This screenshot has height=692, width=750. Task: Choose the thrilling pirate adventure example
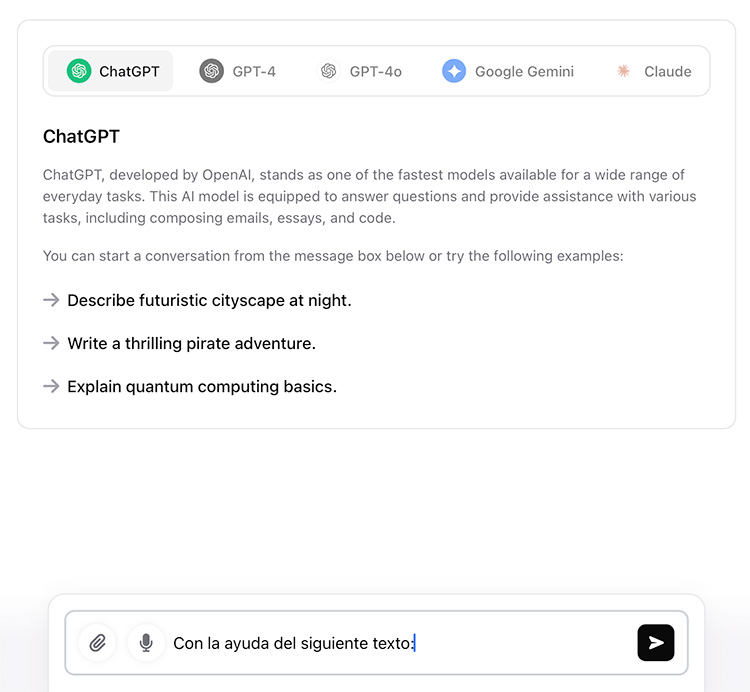[x=191, y=343]
